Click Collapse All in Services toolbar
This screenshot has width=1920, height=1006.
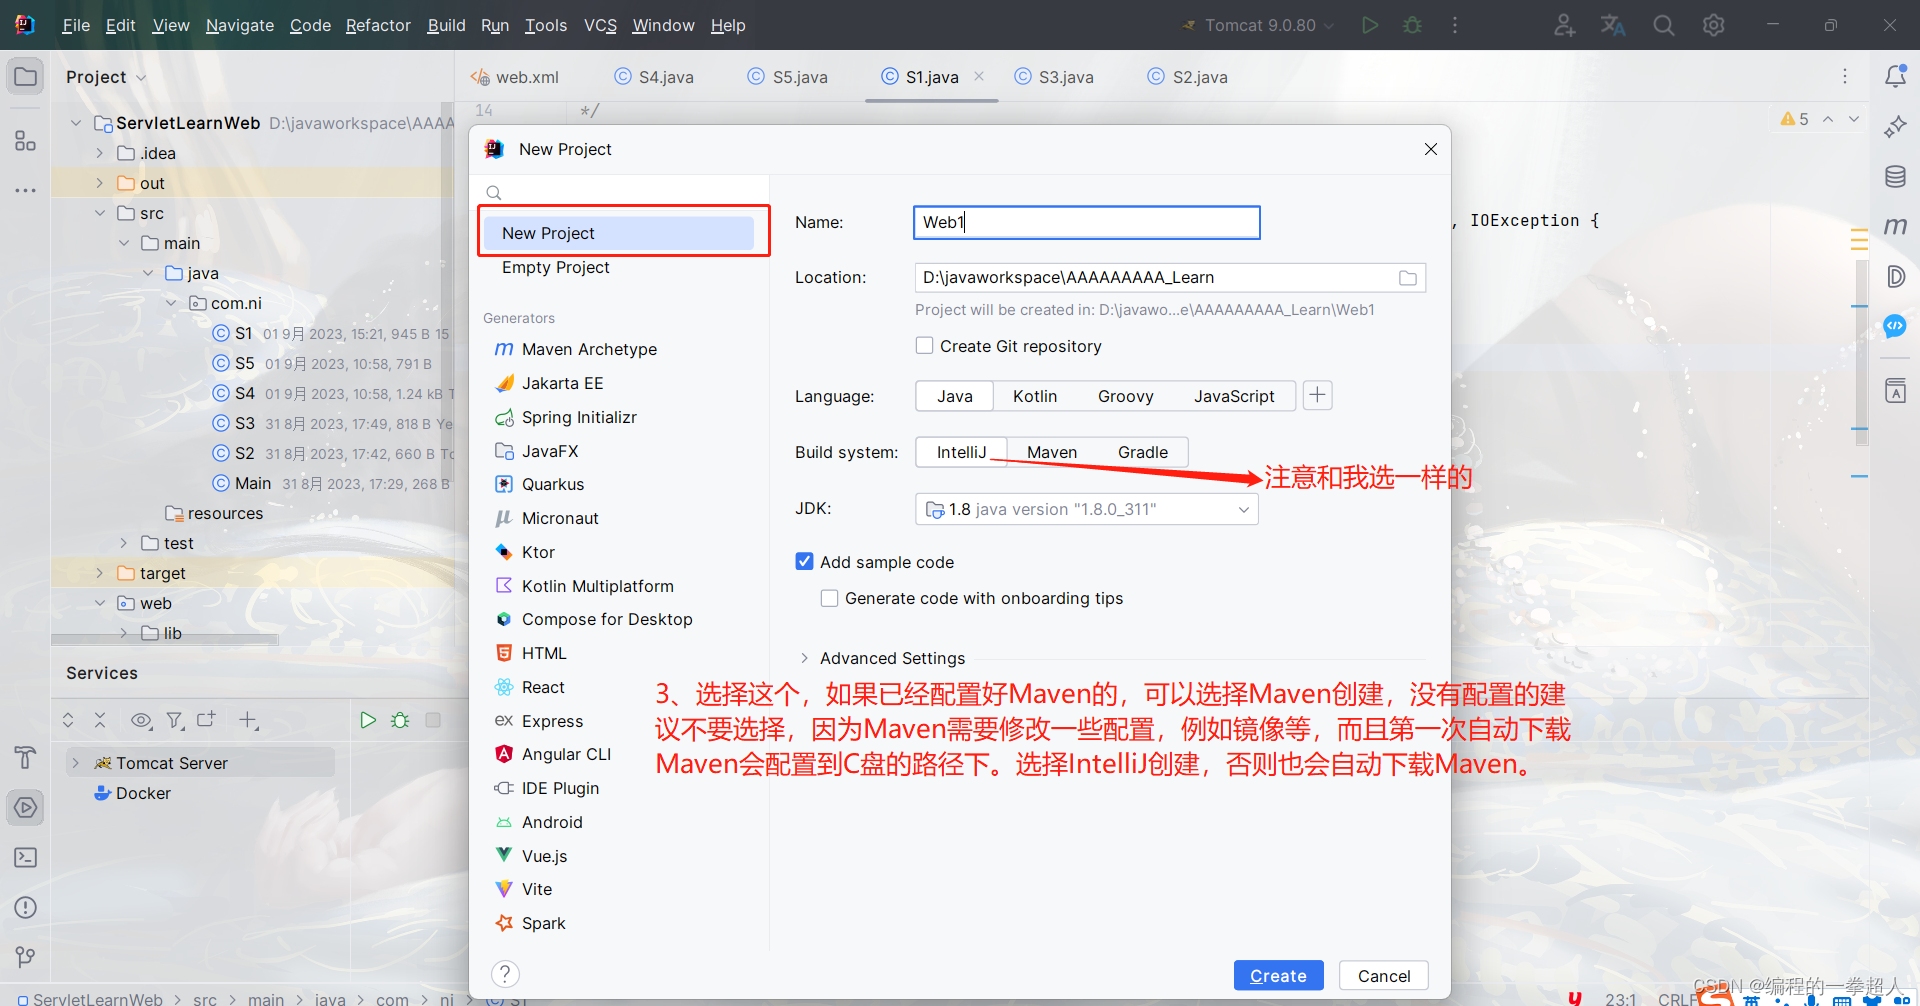tap(100, 720)
